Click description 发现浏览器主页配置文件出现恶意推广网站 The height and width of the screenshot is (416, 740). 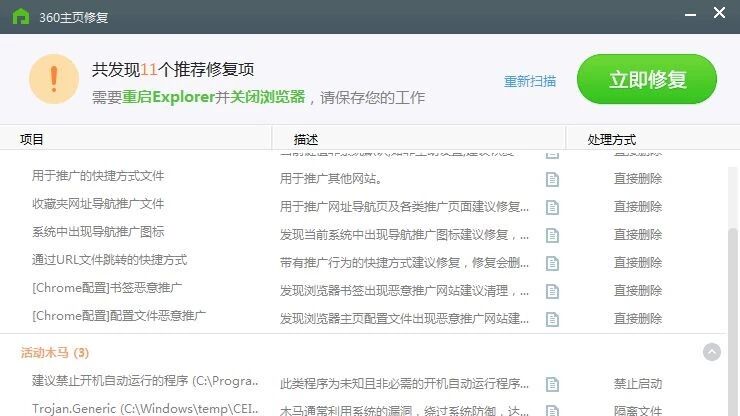(404, 318)
